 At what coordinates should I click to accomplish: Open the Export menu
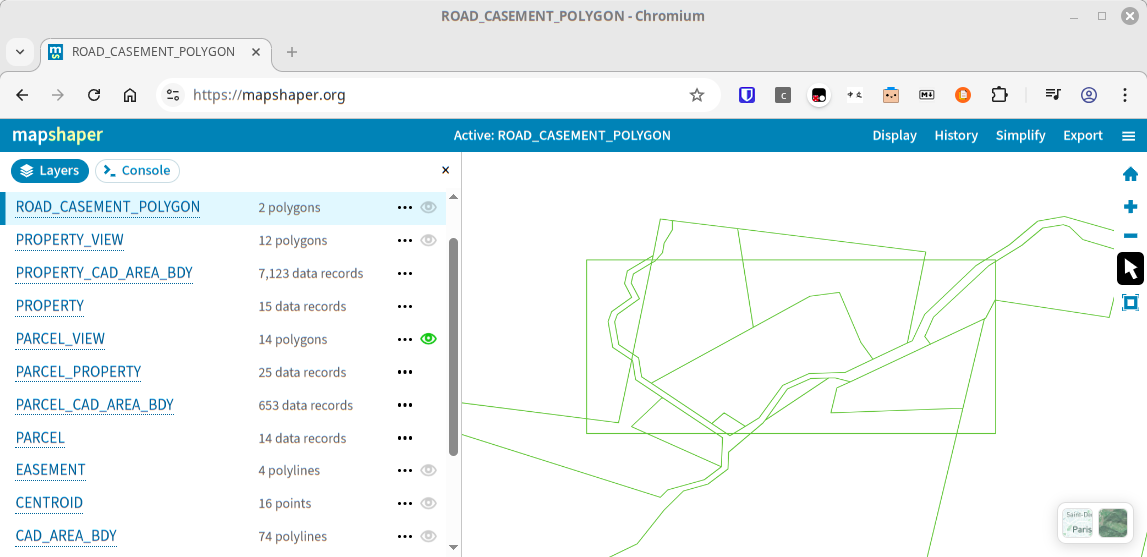1083,135
